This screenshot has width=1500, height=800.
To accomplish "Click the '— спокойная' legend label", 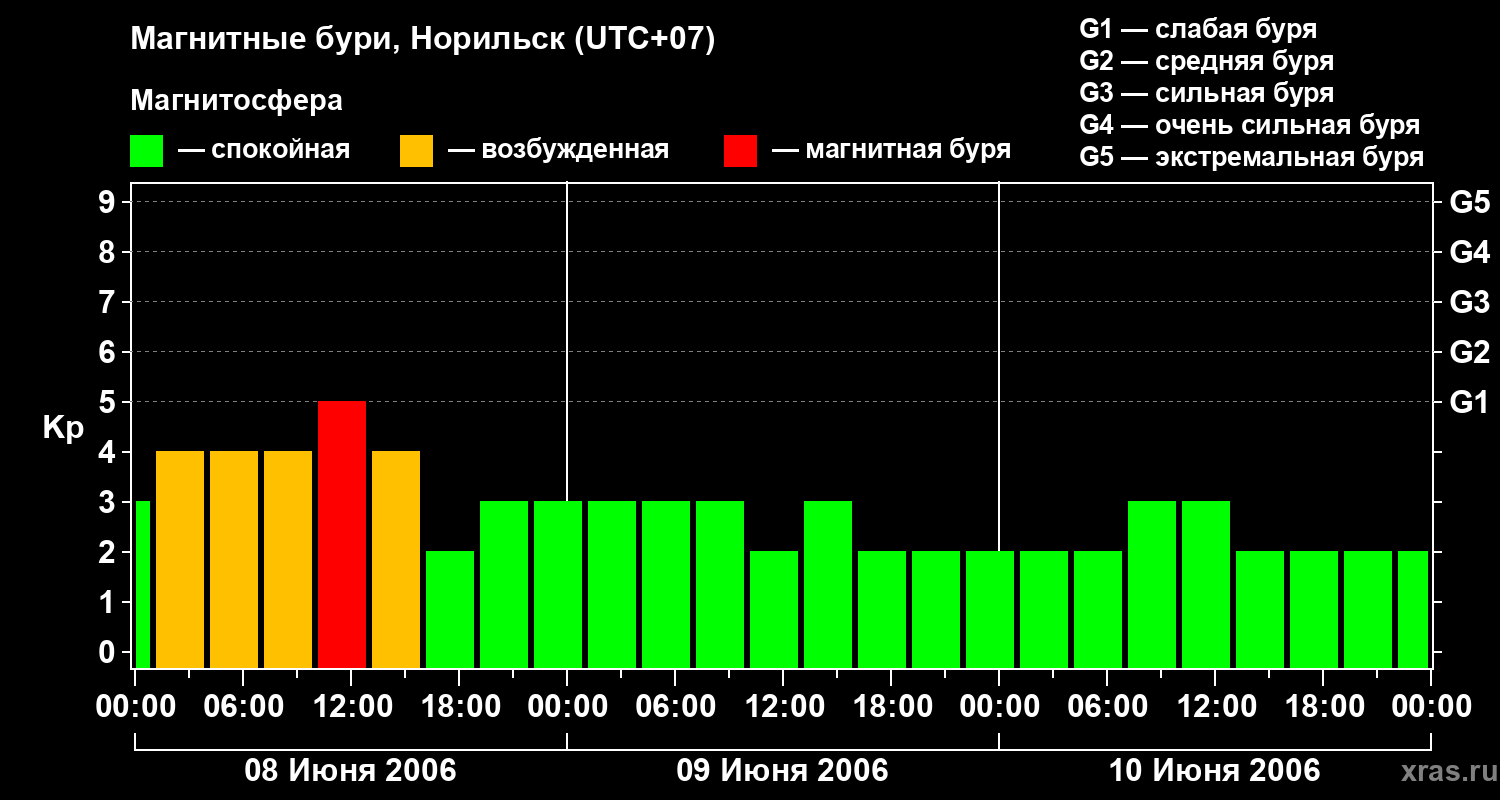I will [x=264, y=150].
